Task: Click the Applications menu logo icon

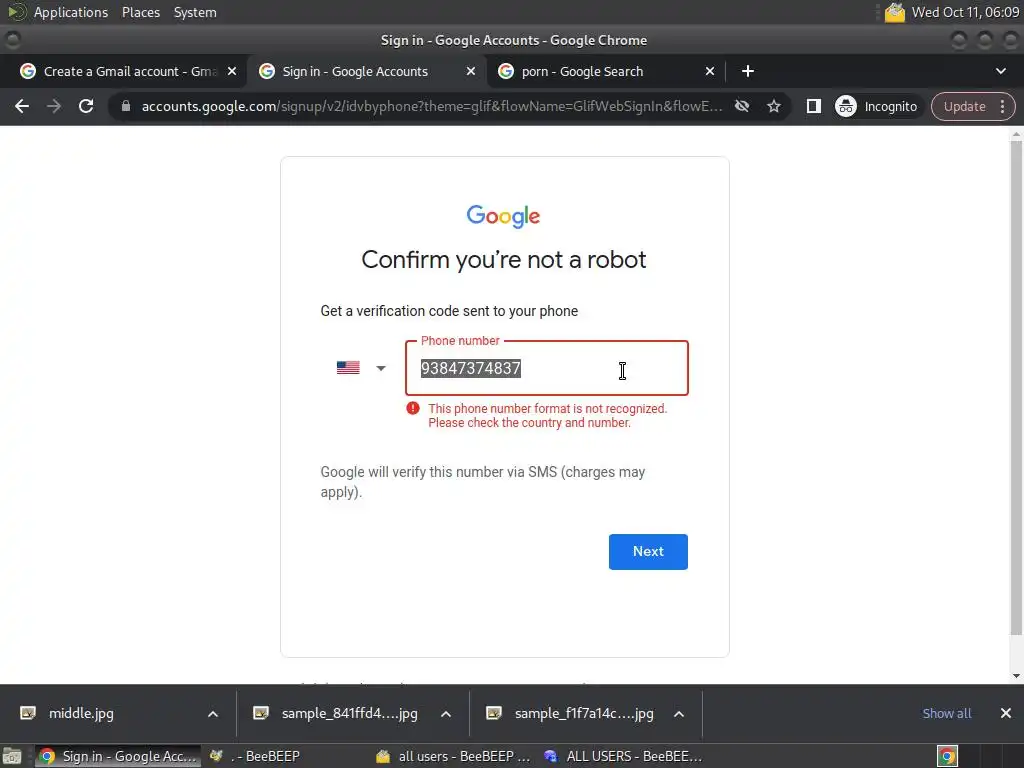Action: [16, 12]
